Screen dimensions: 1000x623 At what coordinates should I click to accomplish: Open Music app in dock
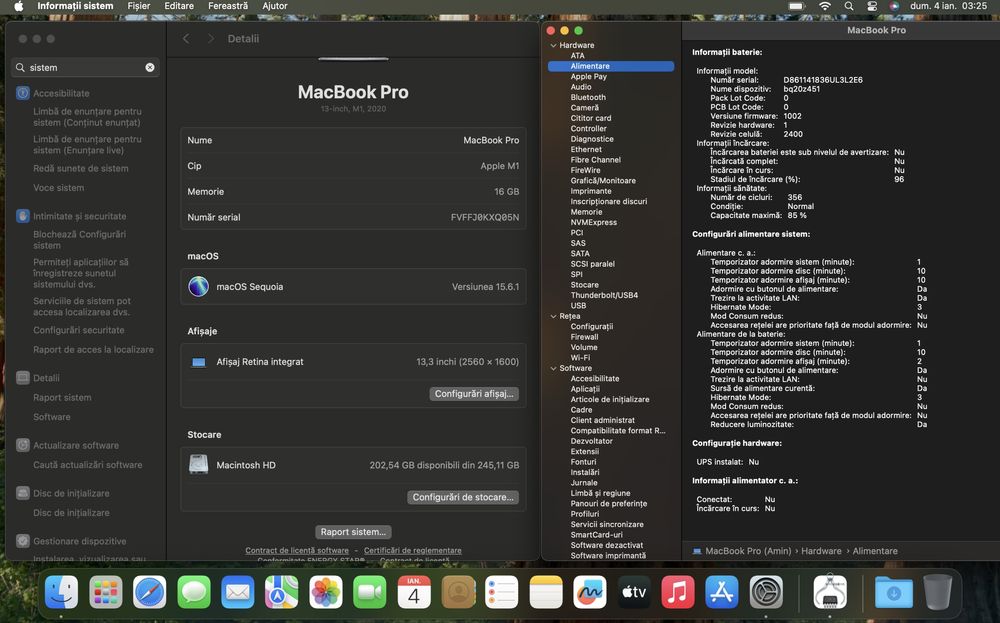[678, 592]
